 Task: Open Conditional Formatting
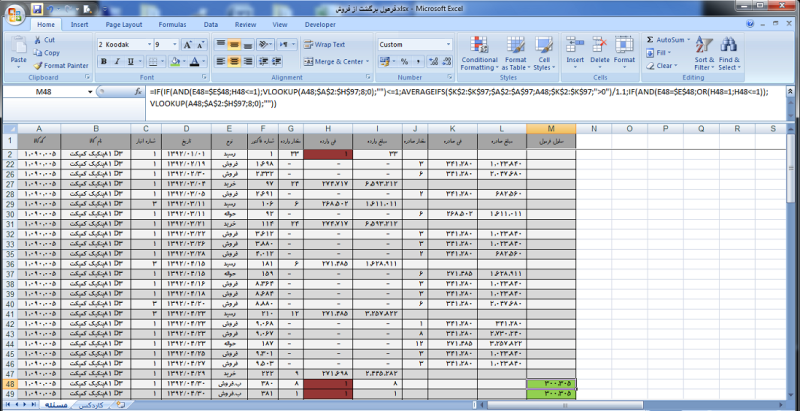(x=479, y=54)
